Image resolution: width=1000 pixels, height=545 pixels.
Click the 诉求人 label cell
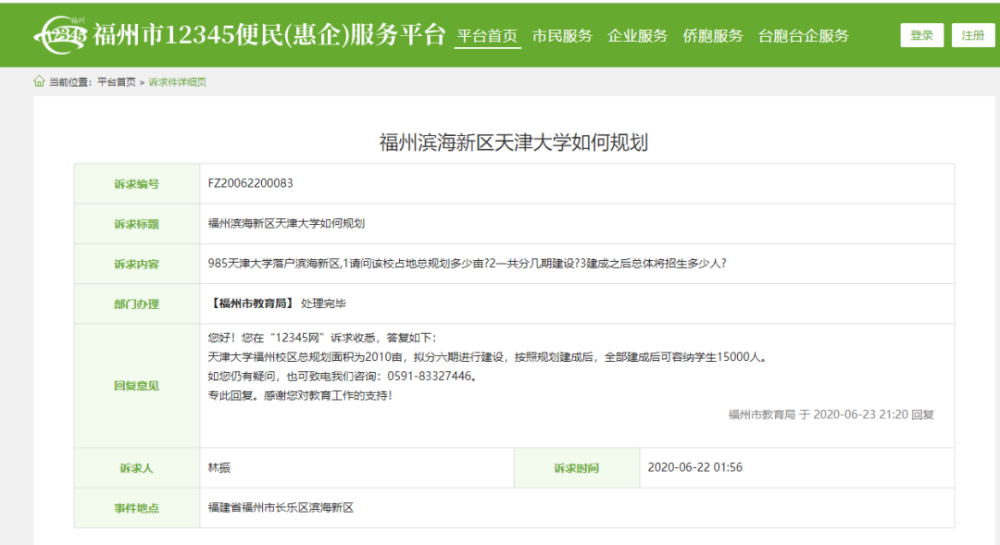click(x=137, y=469)
